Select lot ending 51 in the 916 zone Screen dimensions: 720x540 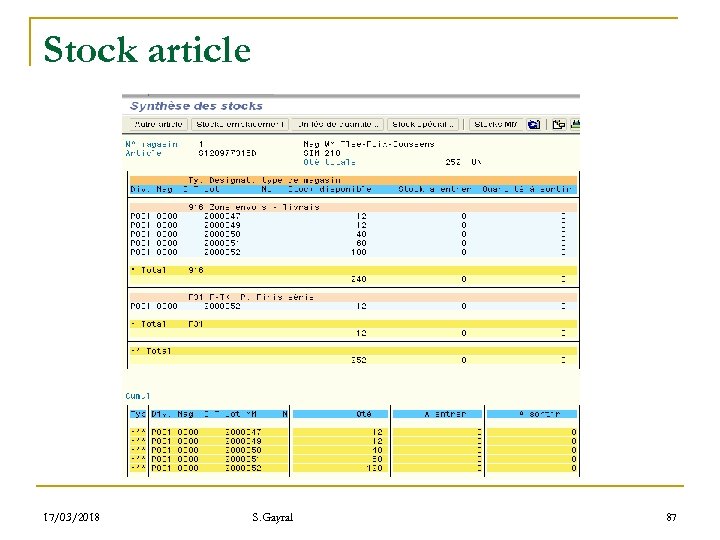[x=222, y=243]
